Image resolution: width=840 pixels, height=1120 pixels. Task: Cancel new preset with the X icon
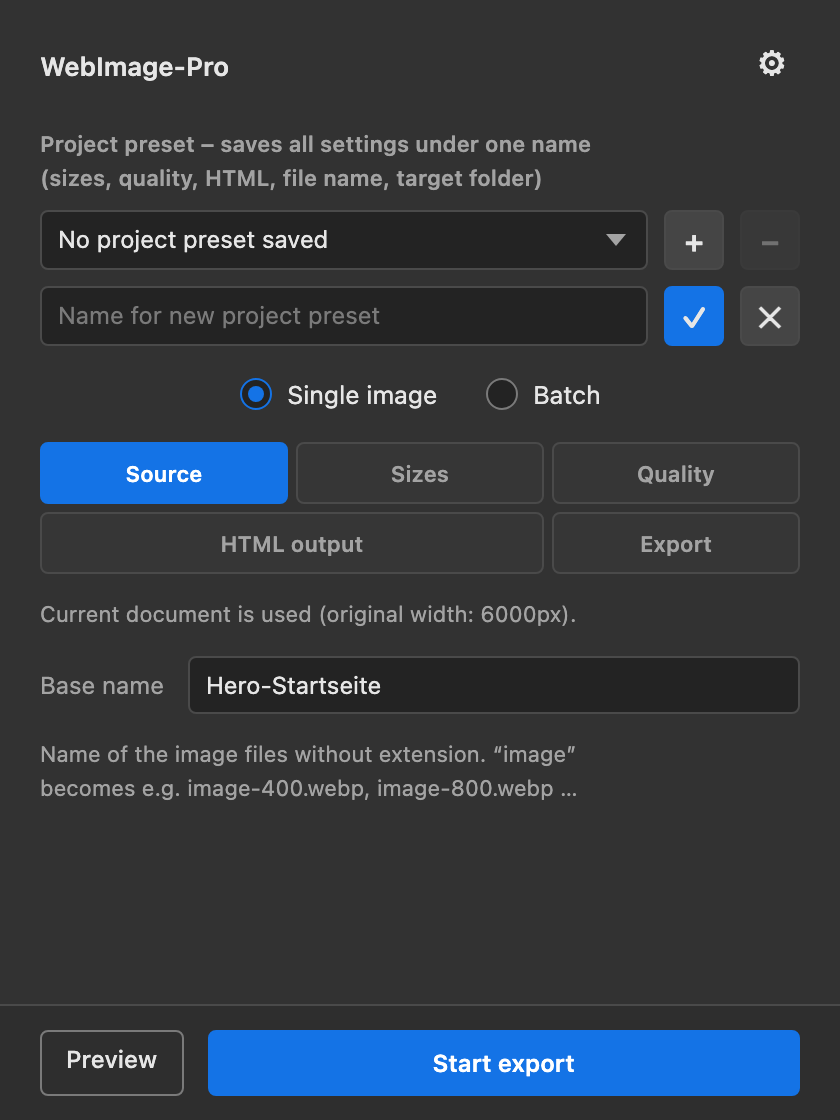tap(769, 316)
